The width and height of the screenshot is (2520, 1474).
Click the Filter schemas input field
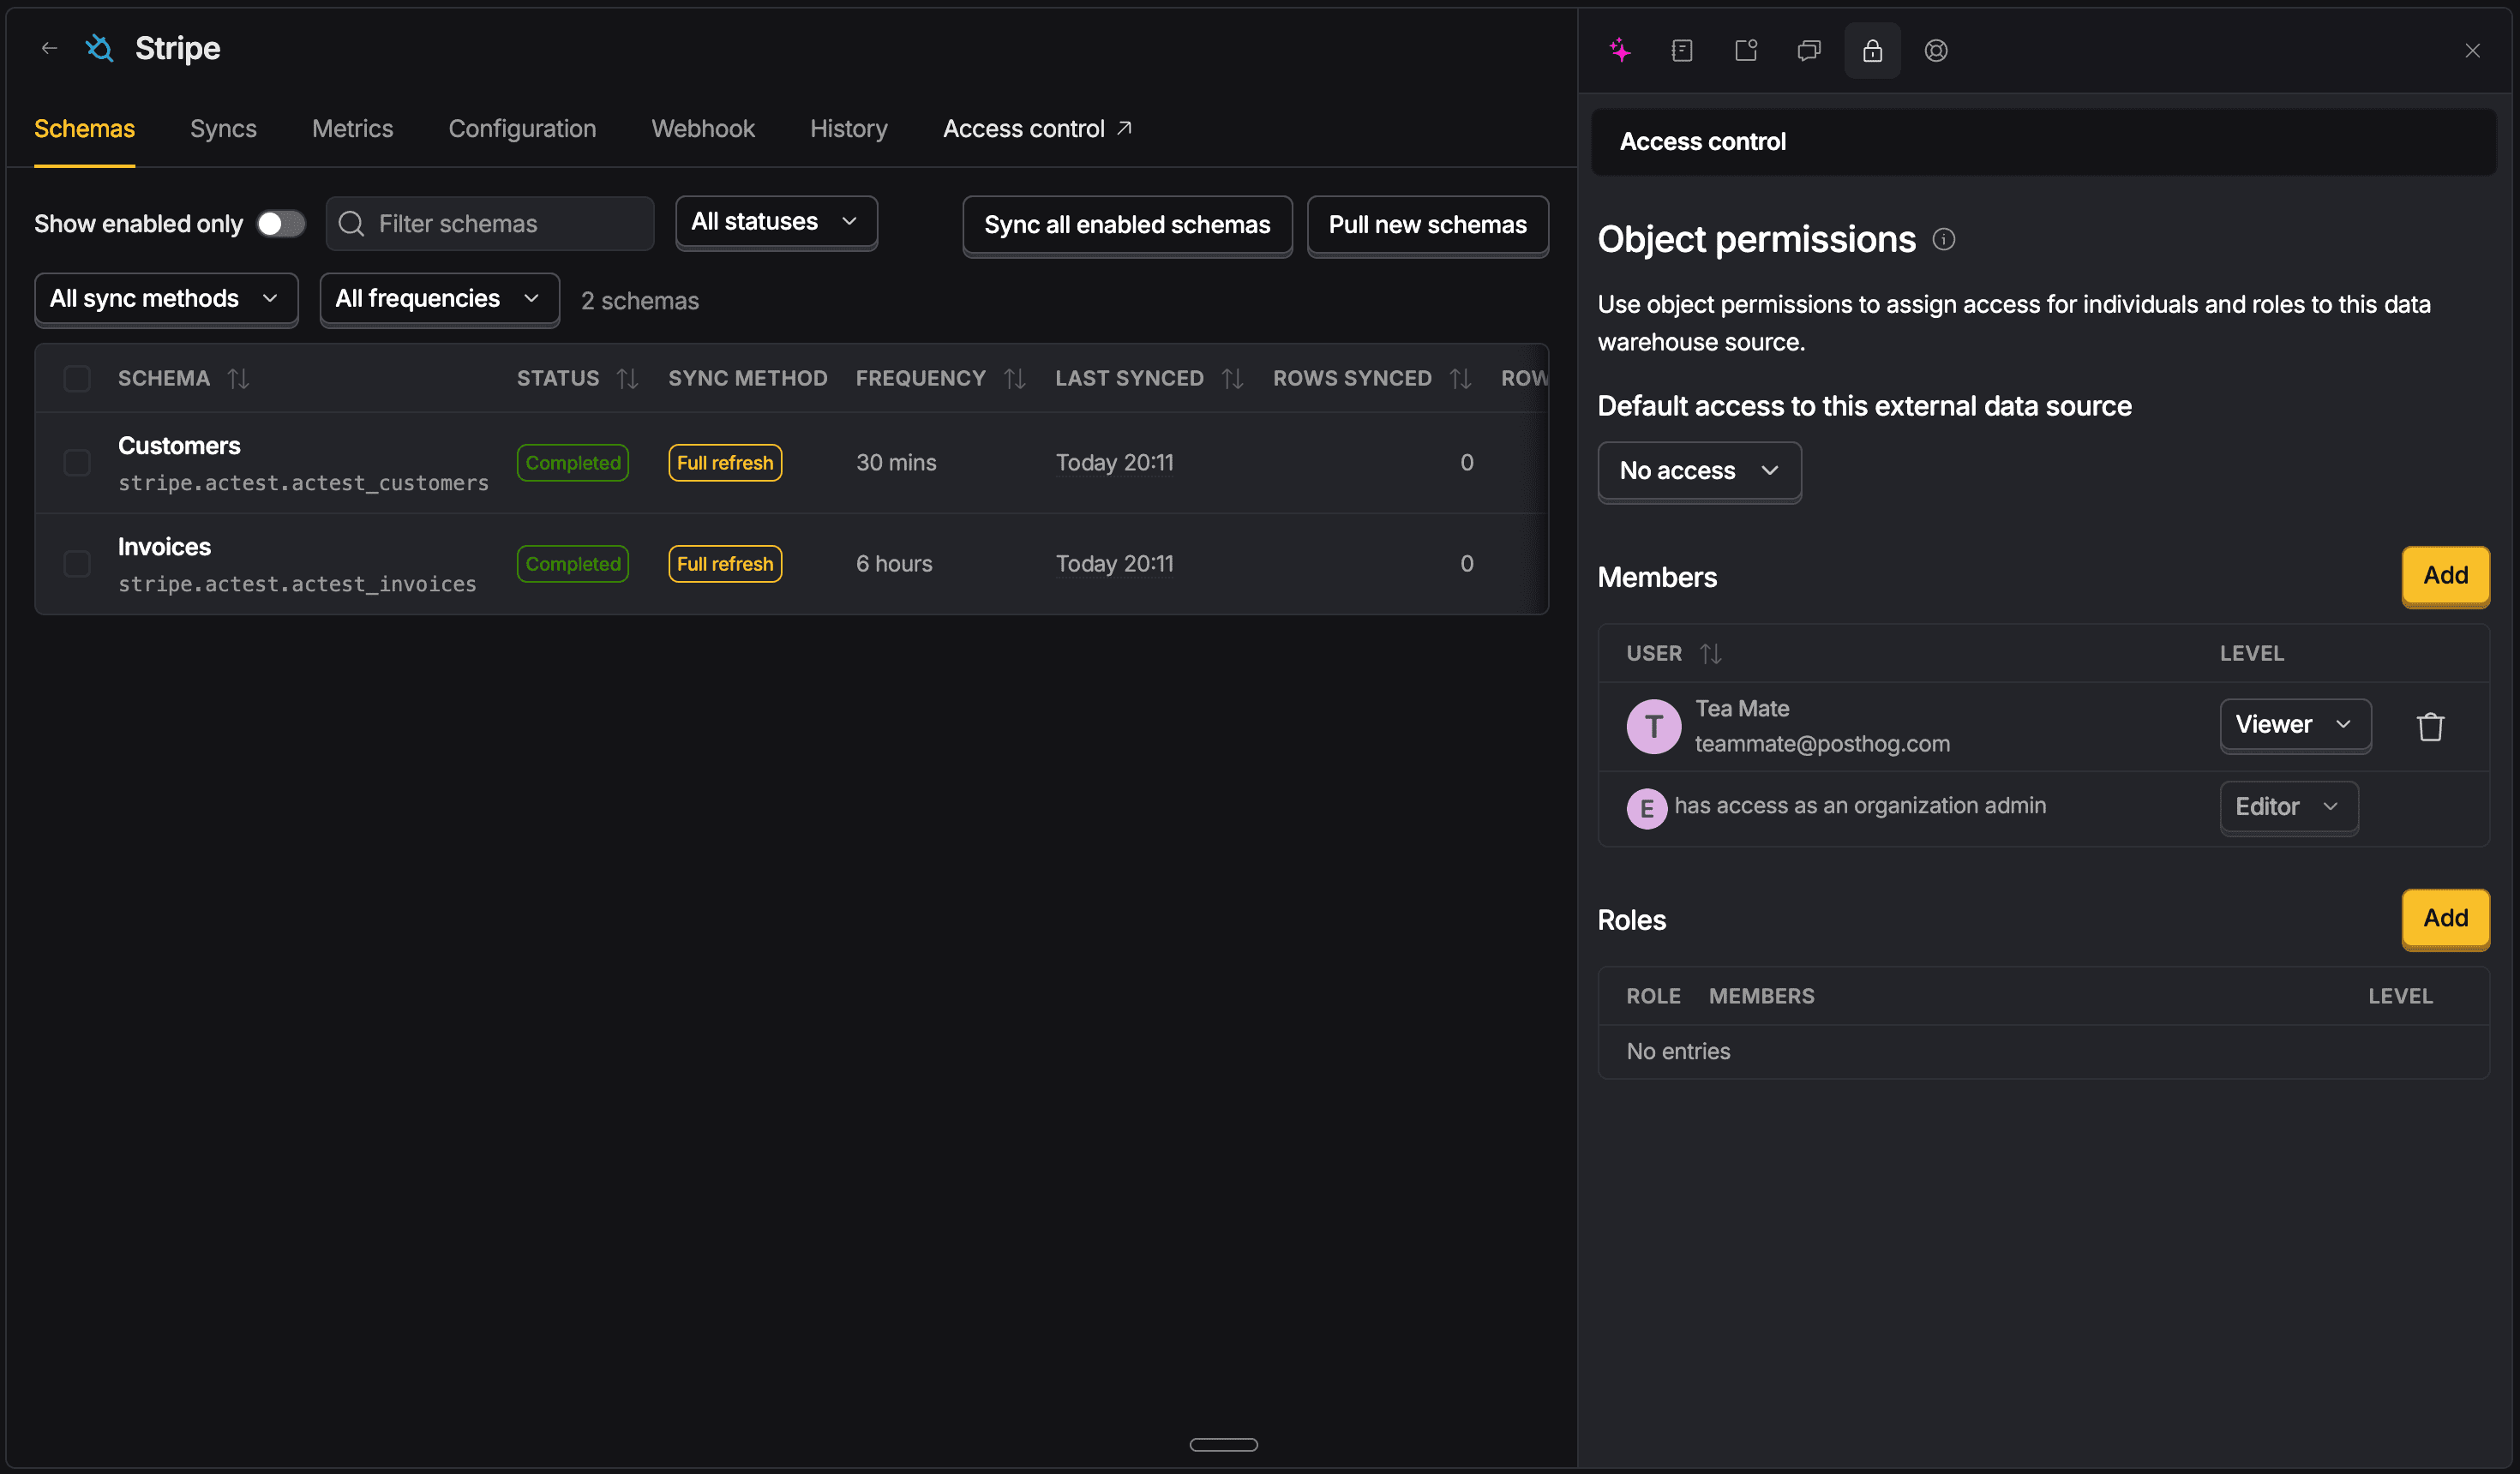(490, 223)
